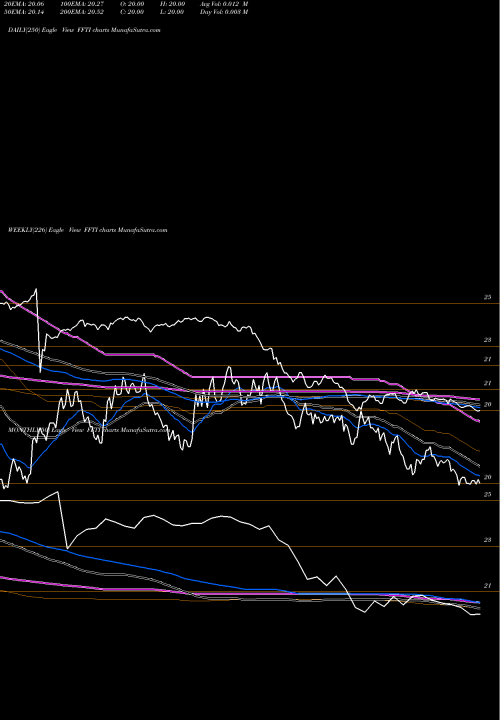This screenshot has width=500, height=720.
Task: Select the 'C:' close price value
Action: [132, 12]
